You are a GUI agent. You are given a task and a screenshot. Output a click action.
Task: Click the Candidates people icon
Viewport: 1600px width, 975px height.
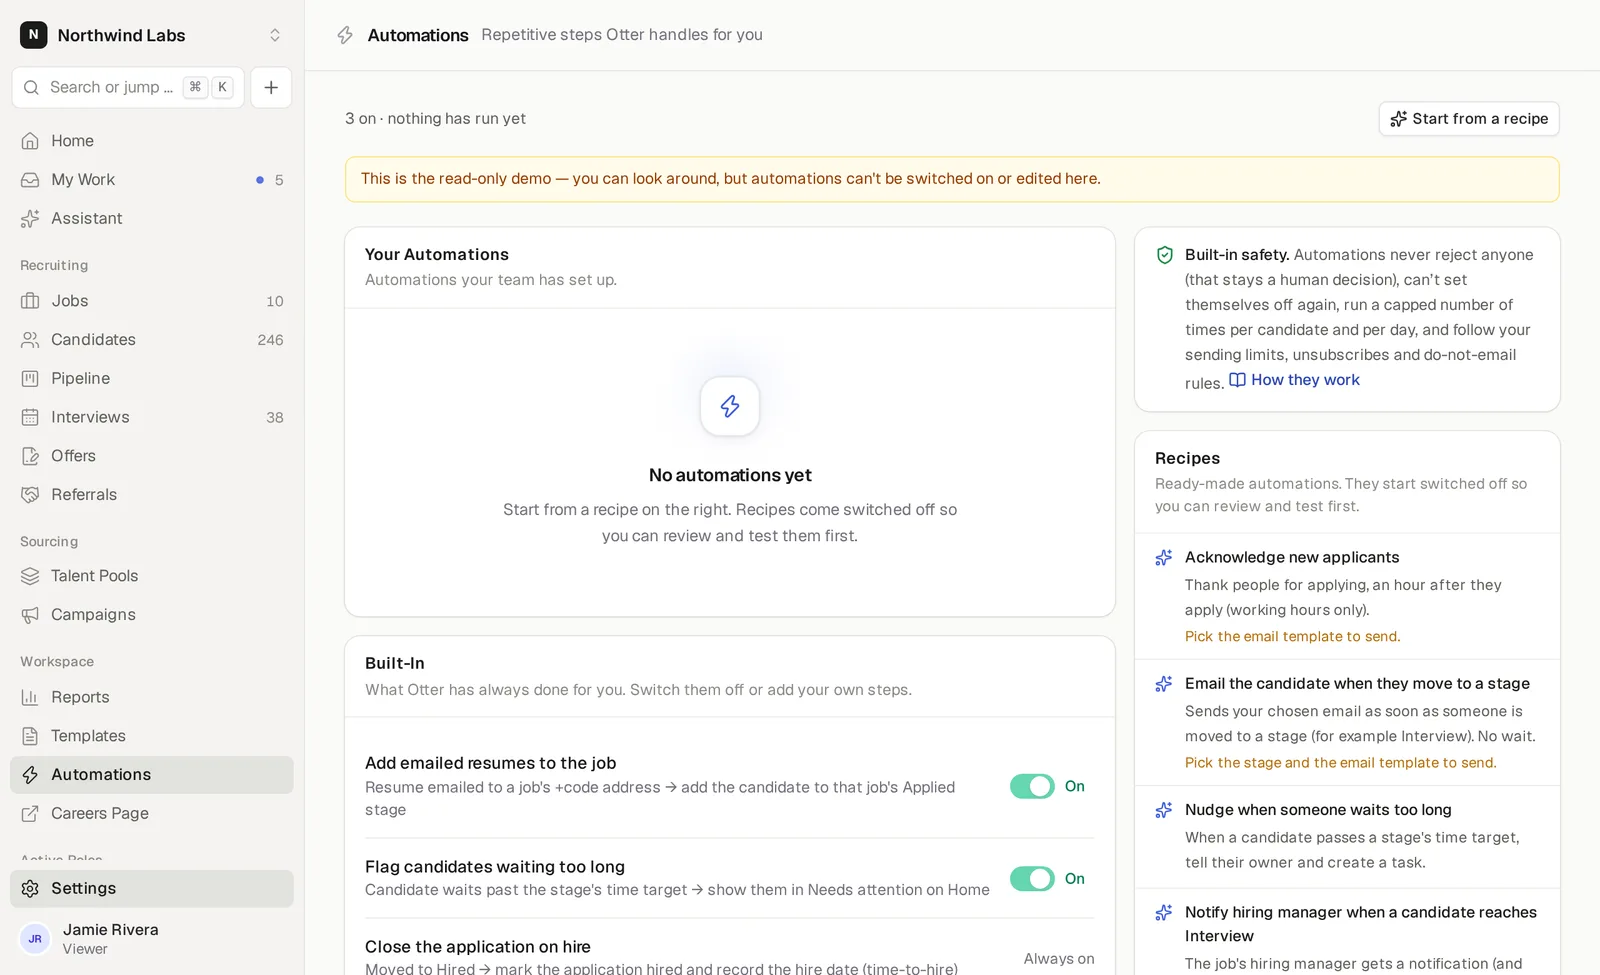click(31, 340)
